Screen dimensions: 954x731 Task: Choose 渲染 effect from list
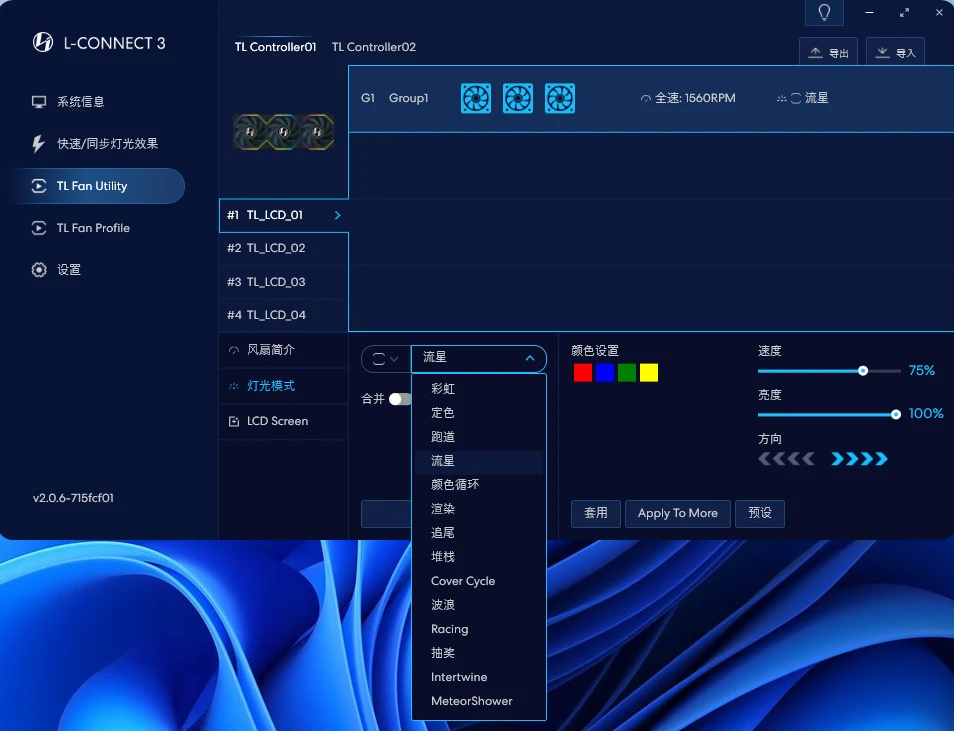point(479,509)
